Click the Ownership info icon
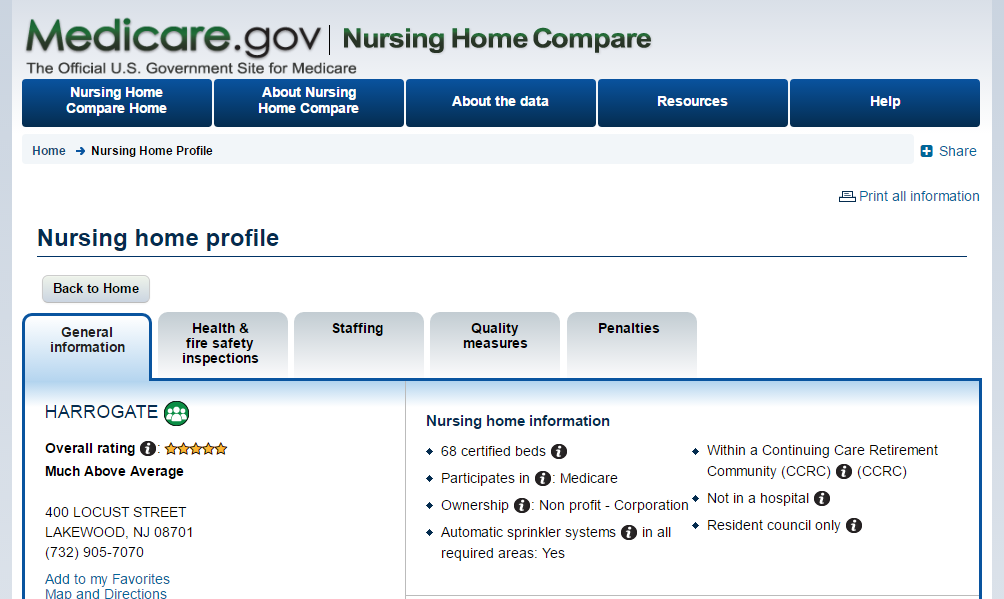This screenshot has height=599, width=1004. pyautogui.click(x=522, y=505)
